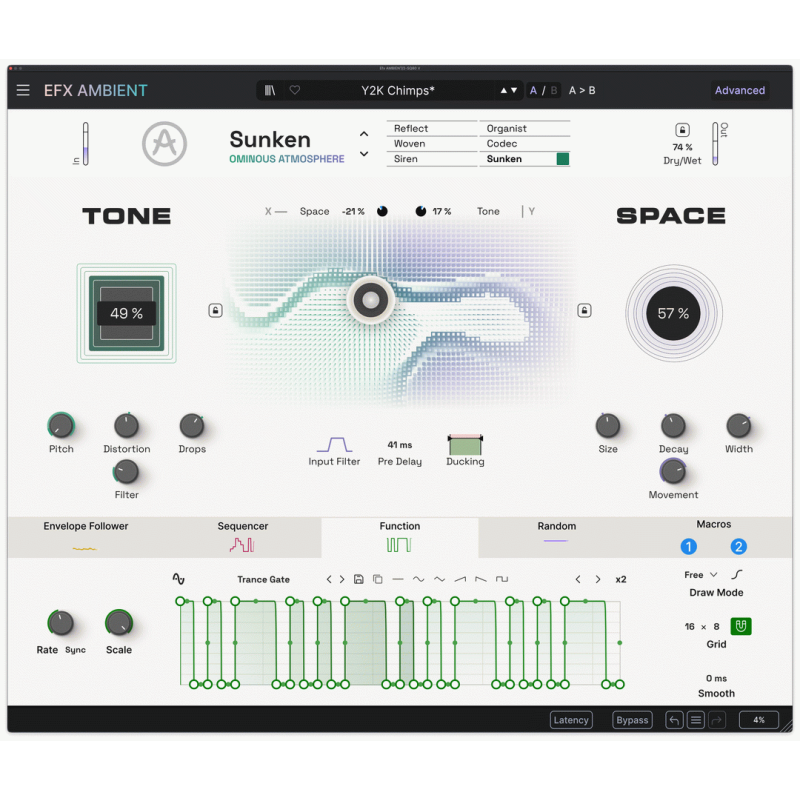
Task: Click the output level slider
Action: (x=715, y=144)
